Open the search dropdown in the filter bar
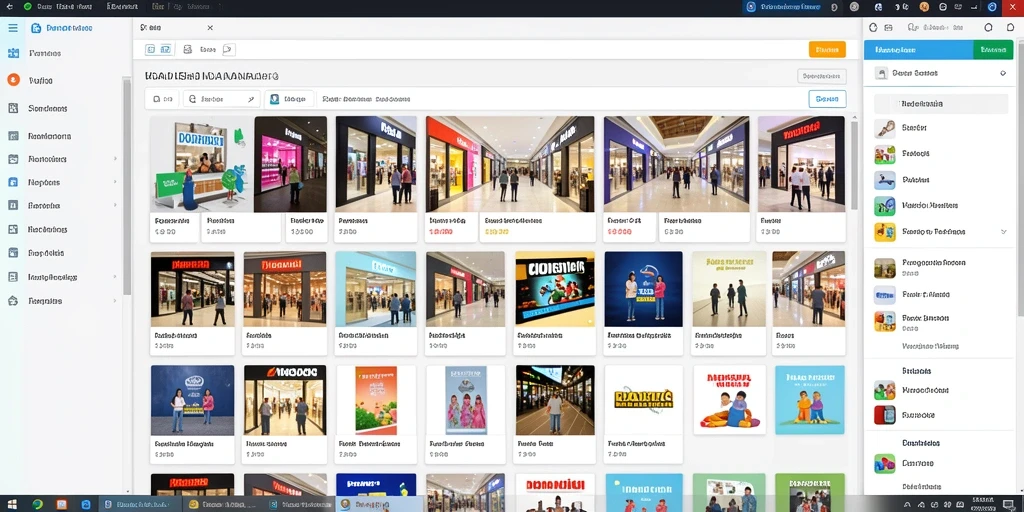The image size is (1024, 512). [x=222, y=99]
